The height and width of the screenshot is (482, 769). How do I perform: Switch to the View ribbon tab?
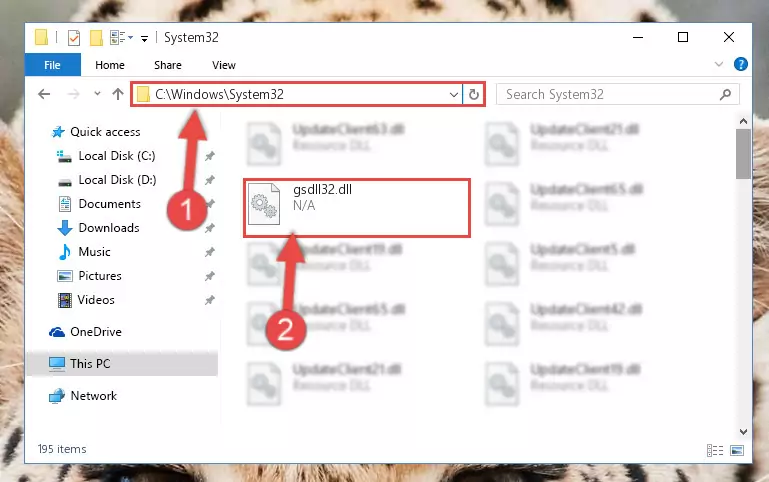click(224, 65)
